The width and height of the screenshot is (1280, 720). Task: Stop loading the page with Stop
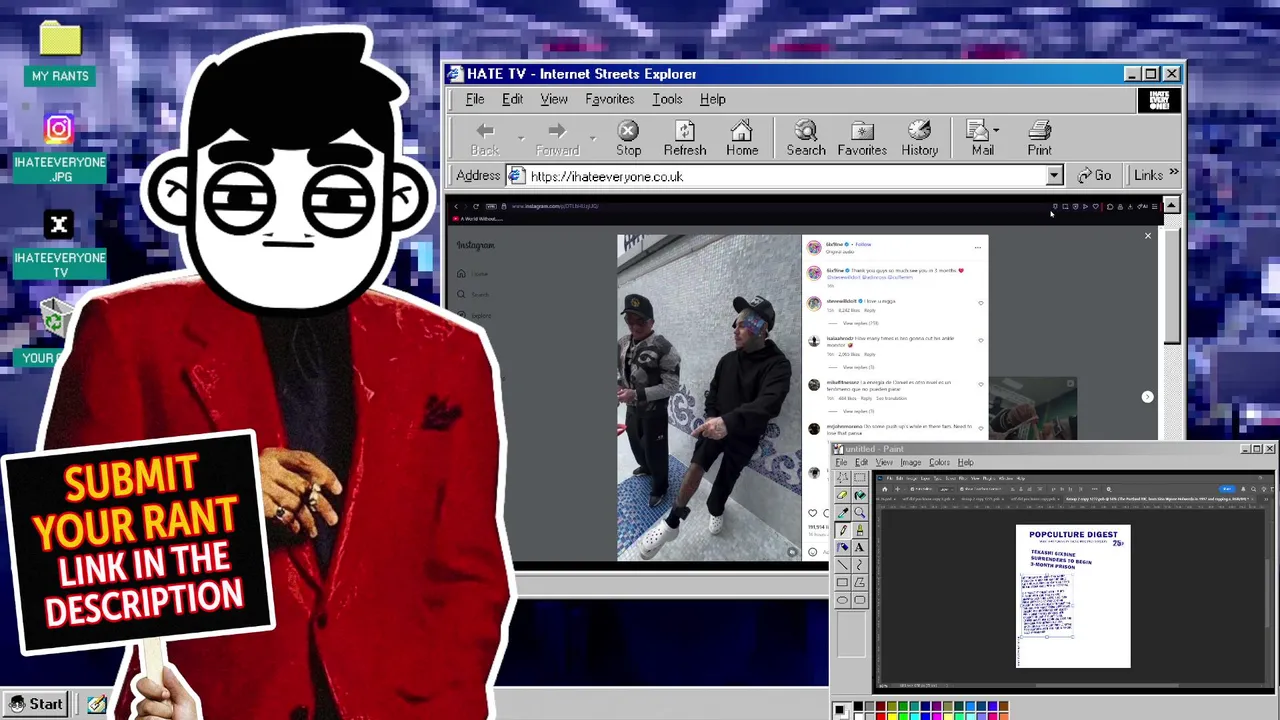tap(628, 139)
